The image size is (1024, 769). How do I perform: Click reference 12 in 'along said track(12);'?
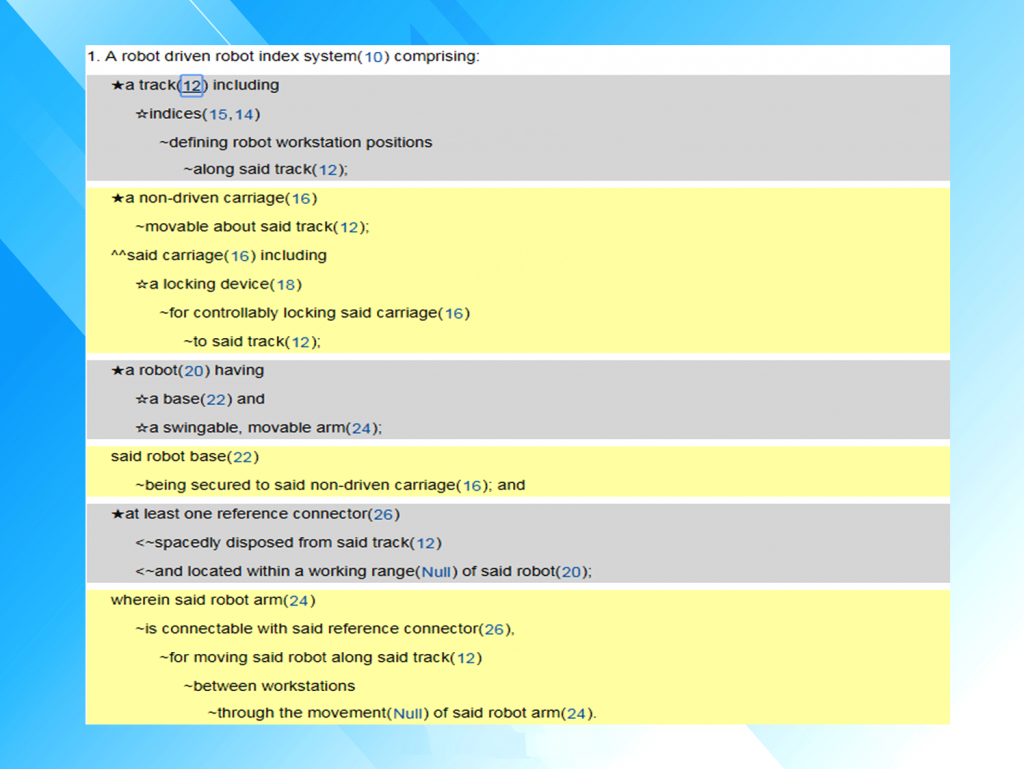(328, 170)
